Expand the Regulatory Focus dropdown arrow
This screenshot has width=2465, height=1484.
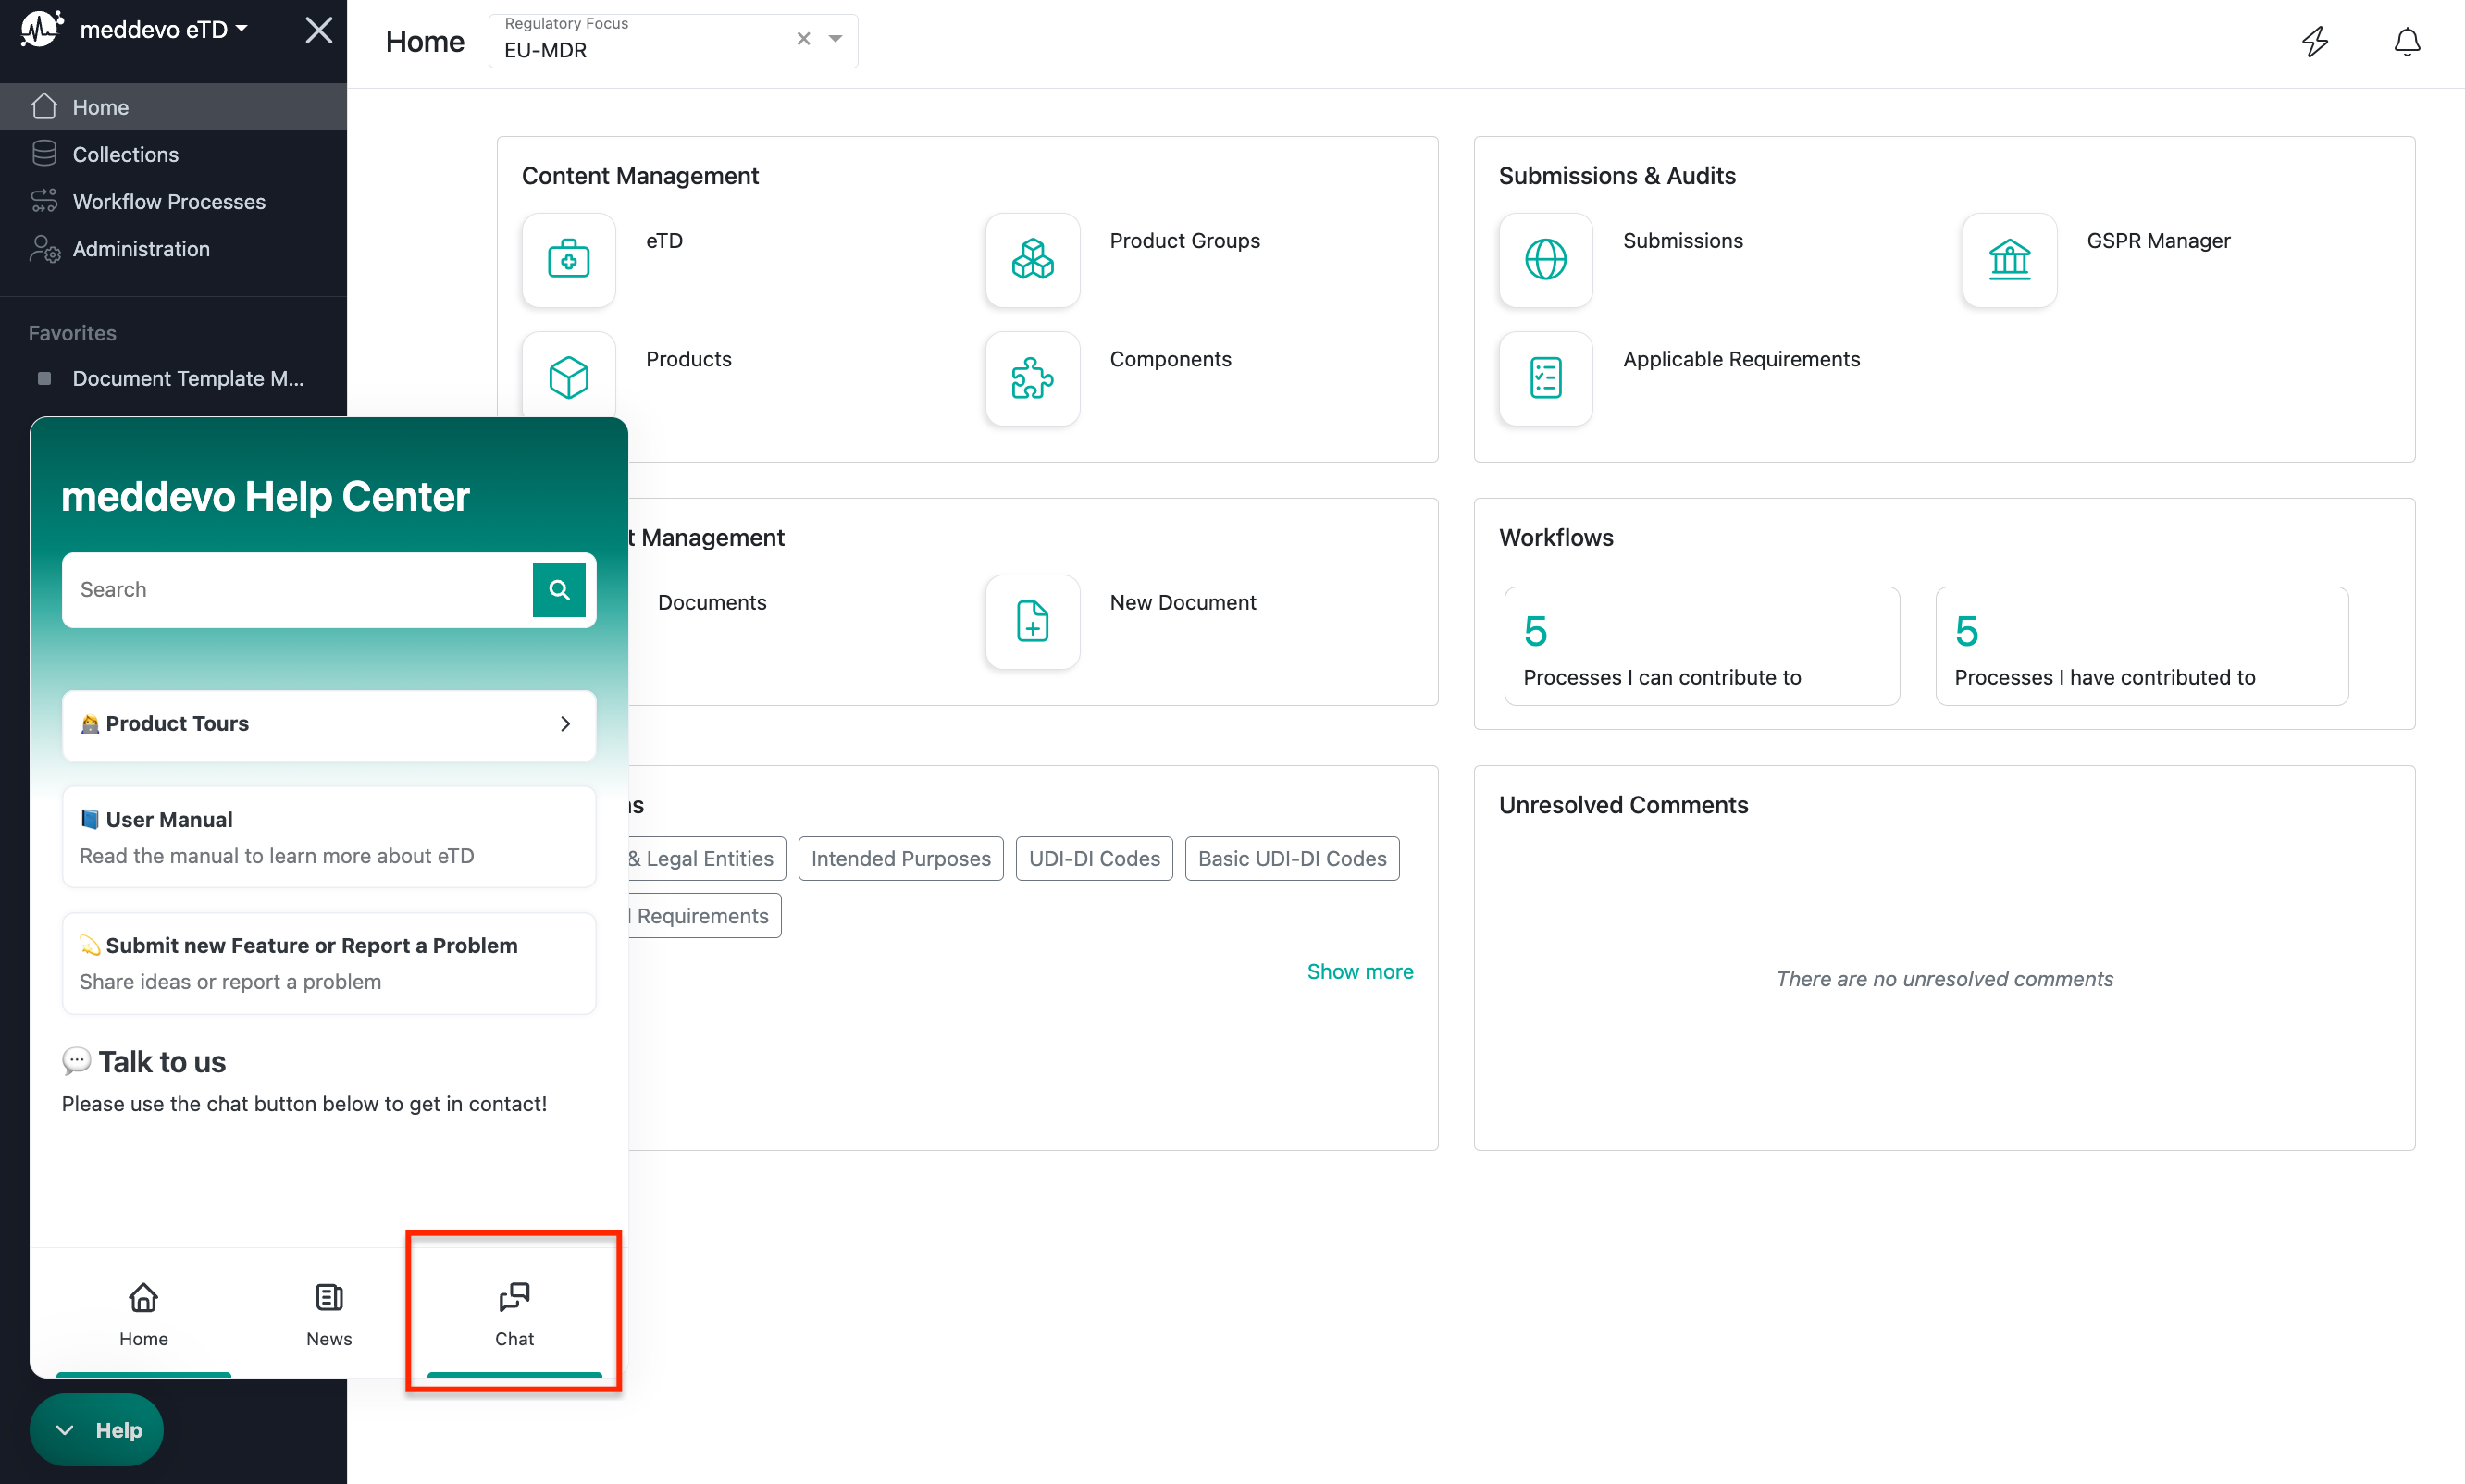point(836,39)
